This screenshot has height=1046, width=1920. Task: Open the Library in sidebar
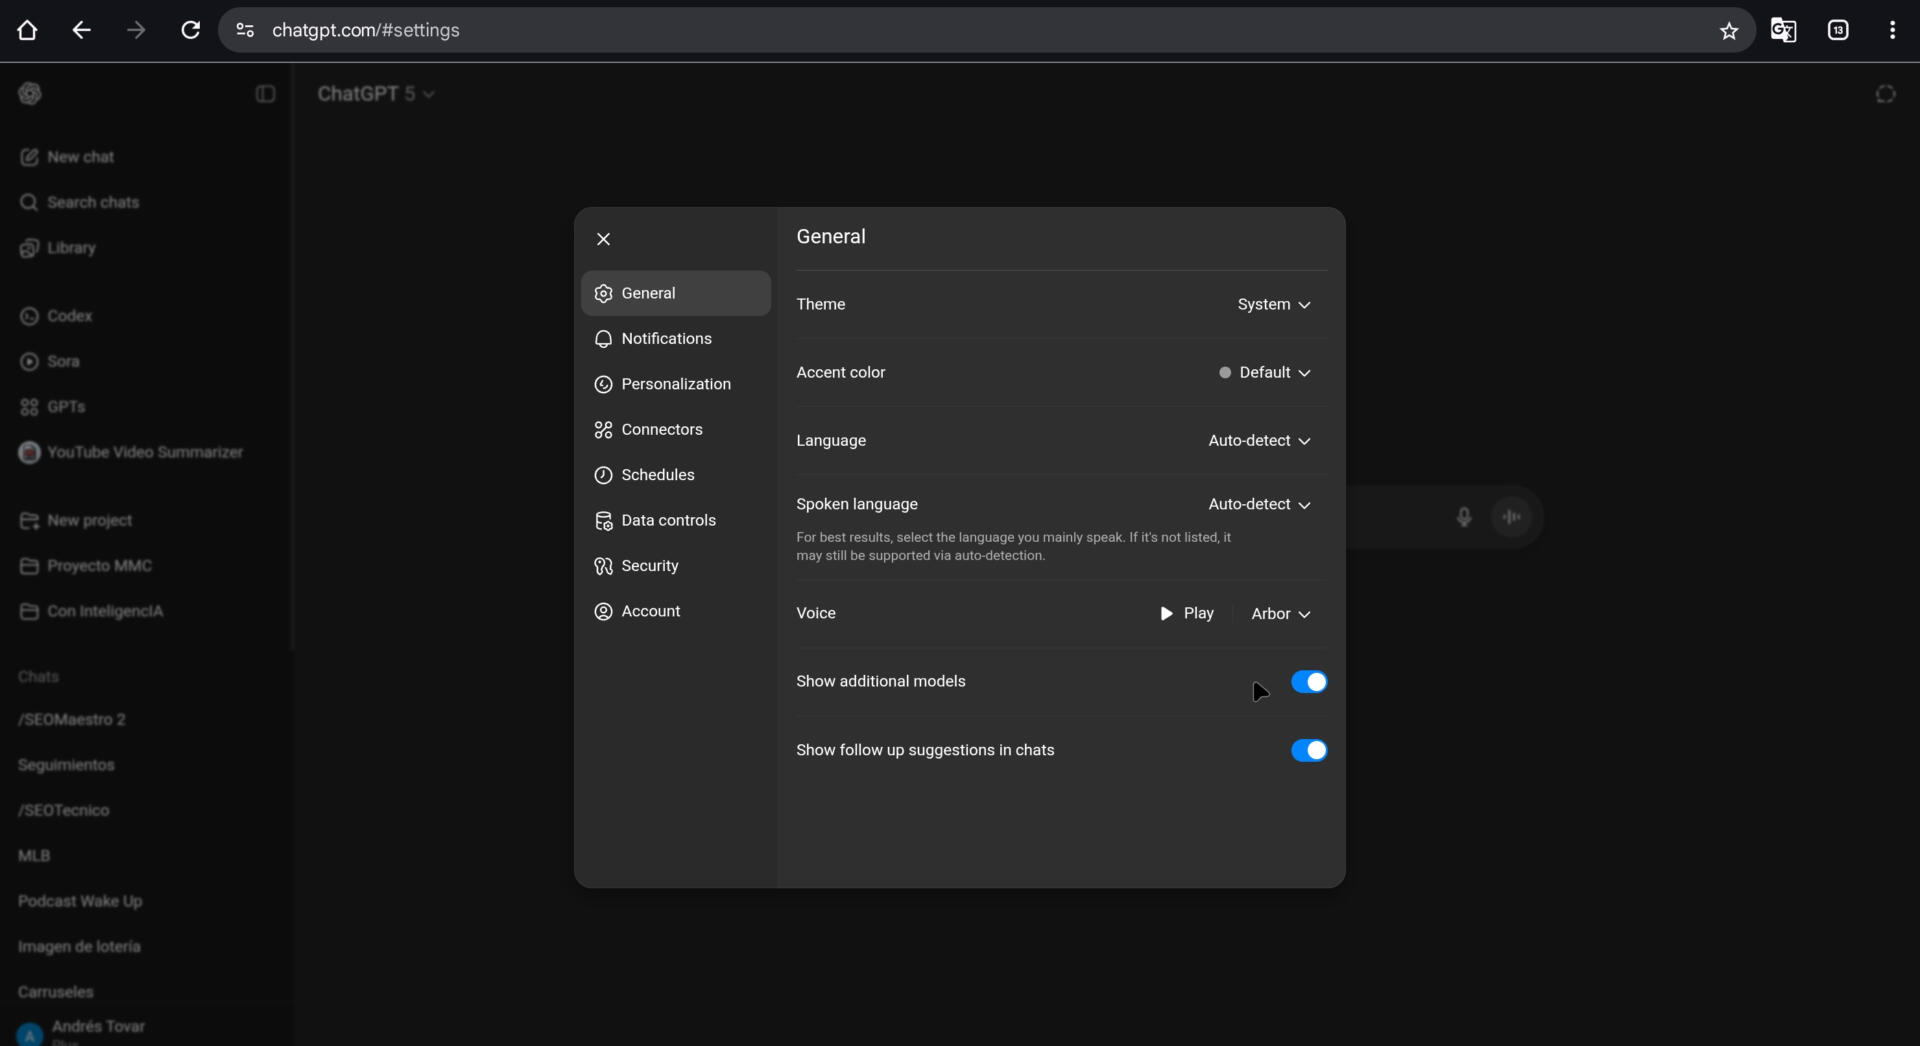click(x=147, y=248)
